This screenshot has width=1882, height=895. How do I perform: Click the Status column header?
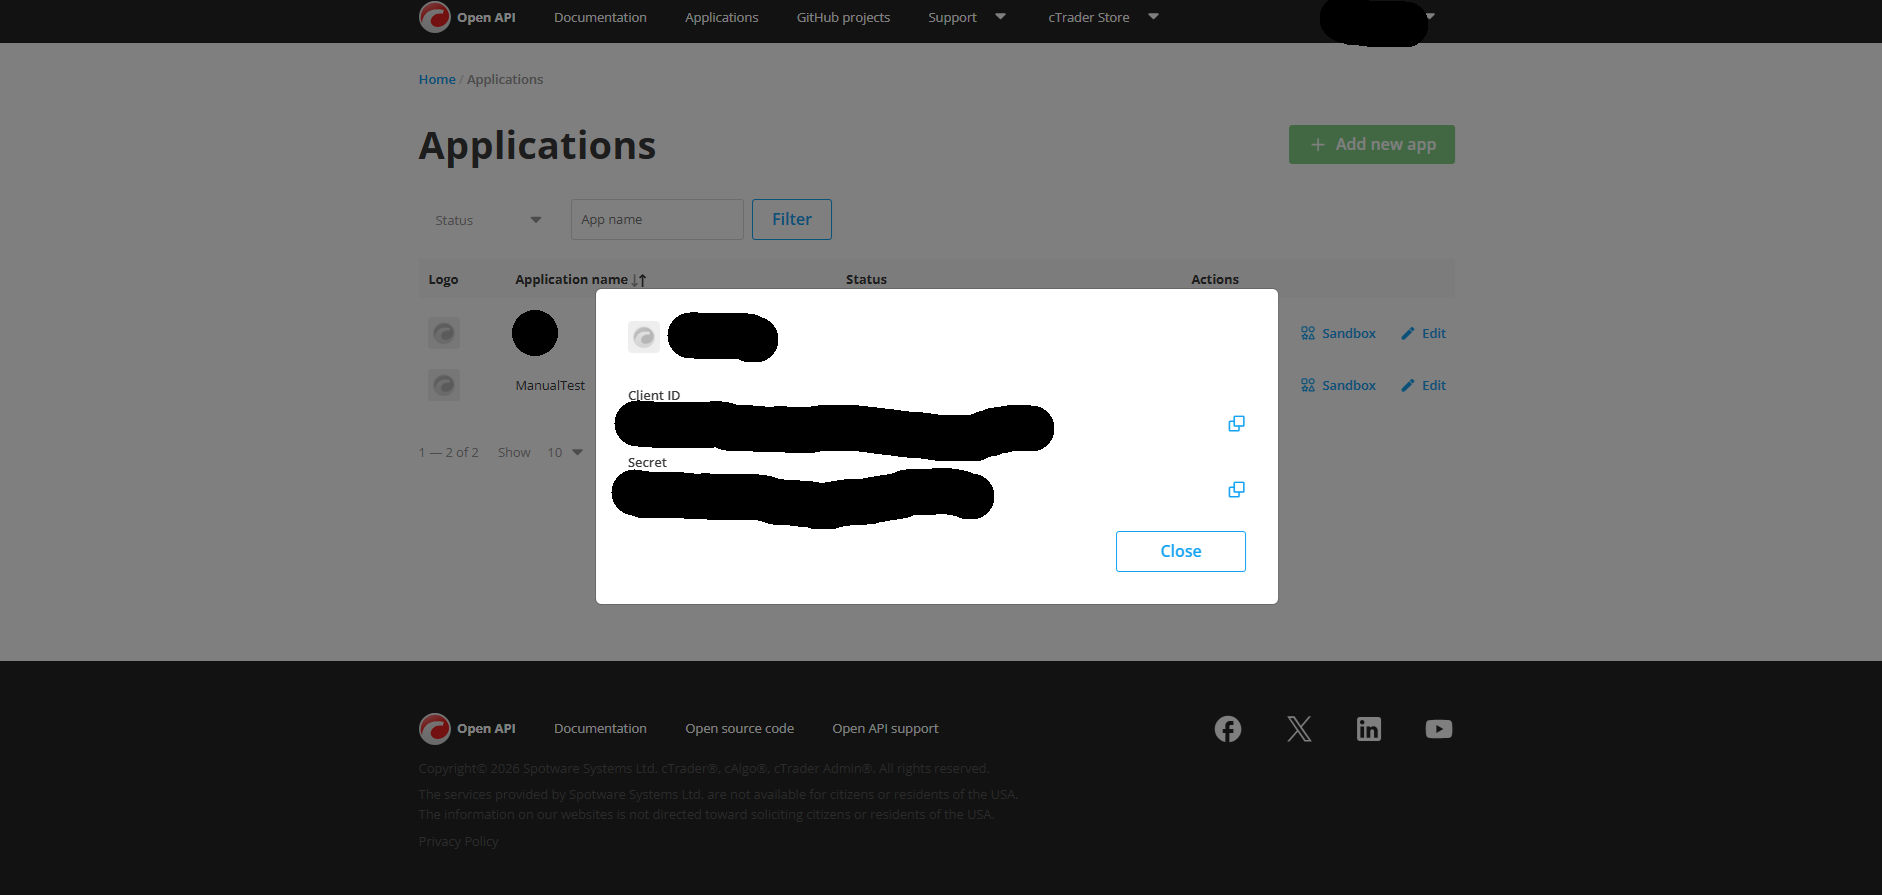click(866, 280)
